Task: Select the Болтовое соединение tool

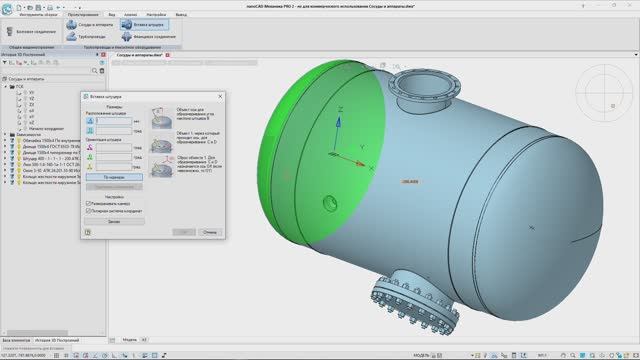Action: point(31,31)
